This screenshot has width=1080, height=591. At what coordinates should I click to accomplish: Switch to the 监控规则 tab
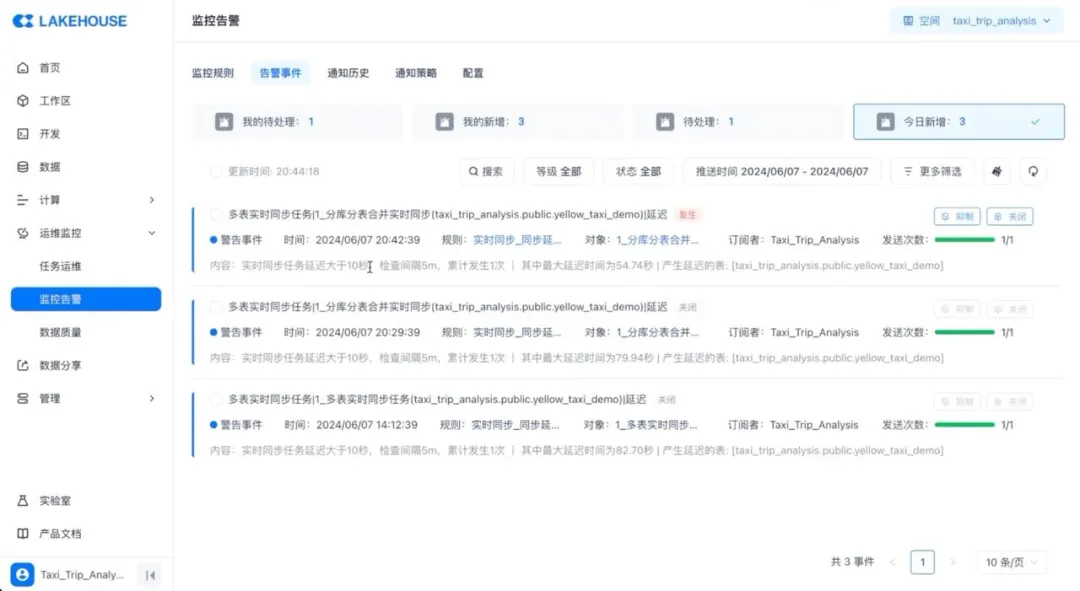coord(212,73)
